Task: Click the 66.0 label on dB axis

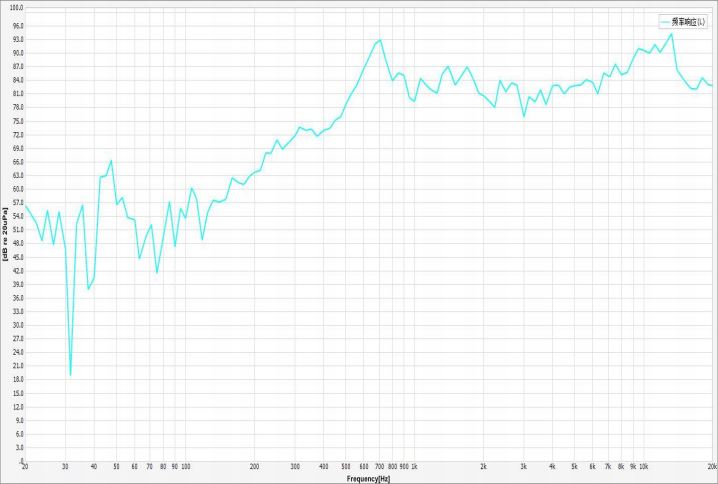Action: coord(18,162)
